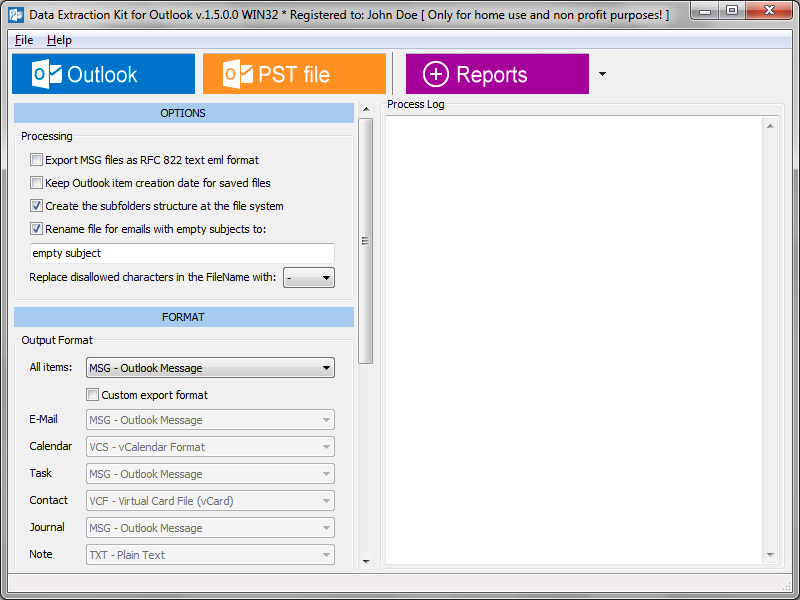800x600 pixels.
Task: Click the options panel vertical scrollbar thumb
Action: pyautogui.click(x=365, y=241)
